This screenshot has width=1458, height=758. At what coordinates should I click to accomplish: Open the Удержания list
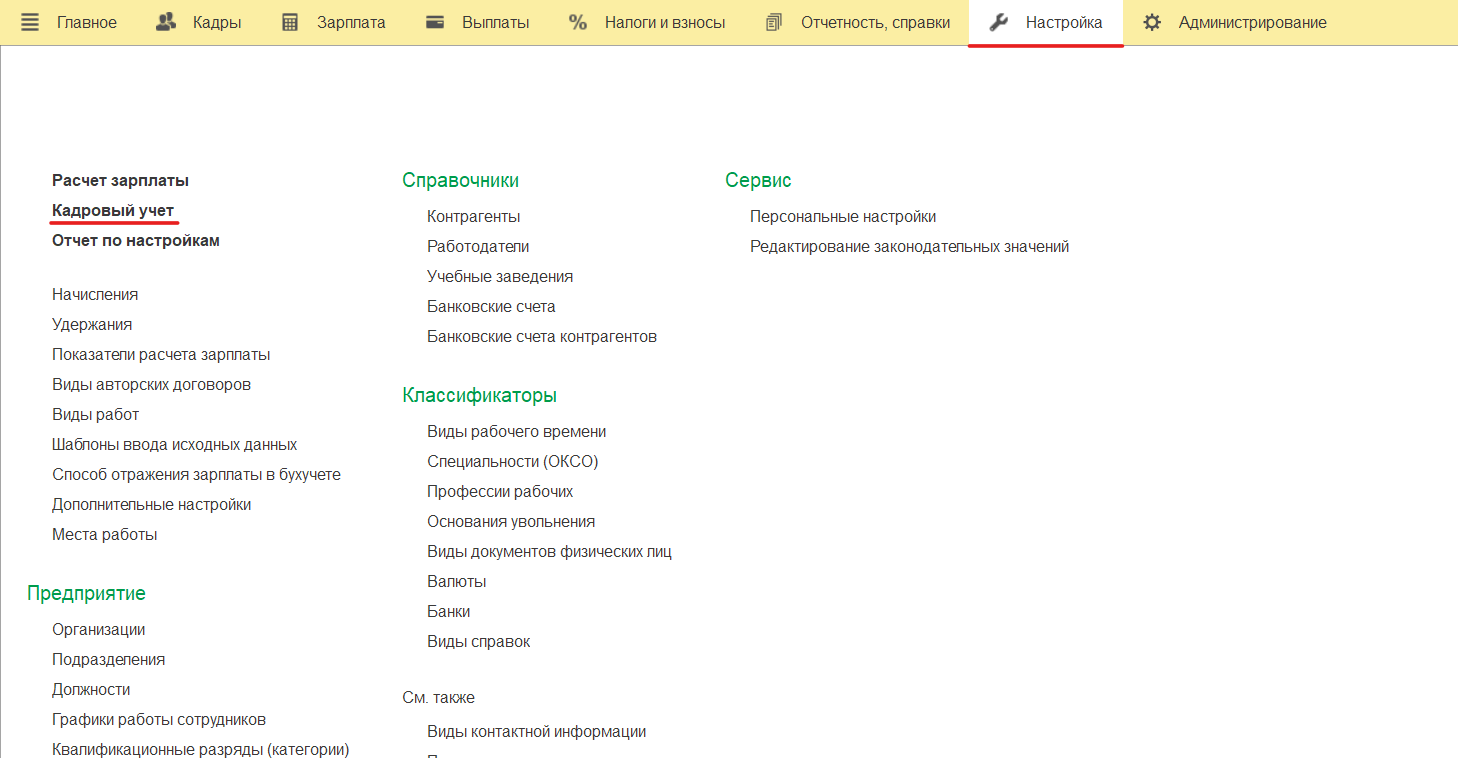92,325
